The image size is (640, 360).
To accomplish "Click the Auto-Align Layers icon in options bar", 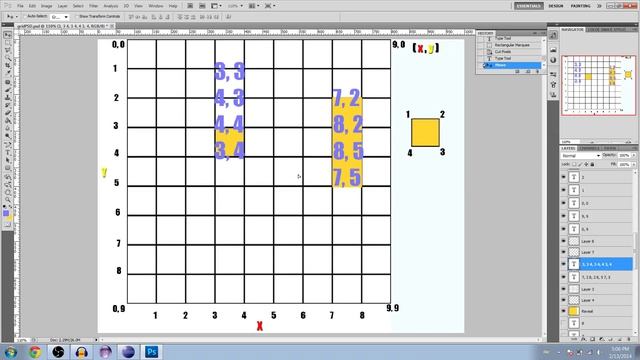I will pyautogui.click(x=229, y=17).
